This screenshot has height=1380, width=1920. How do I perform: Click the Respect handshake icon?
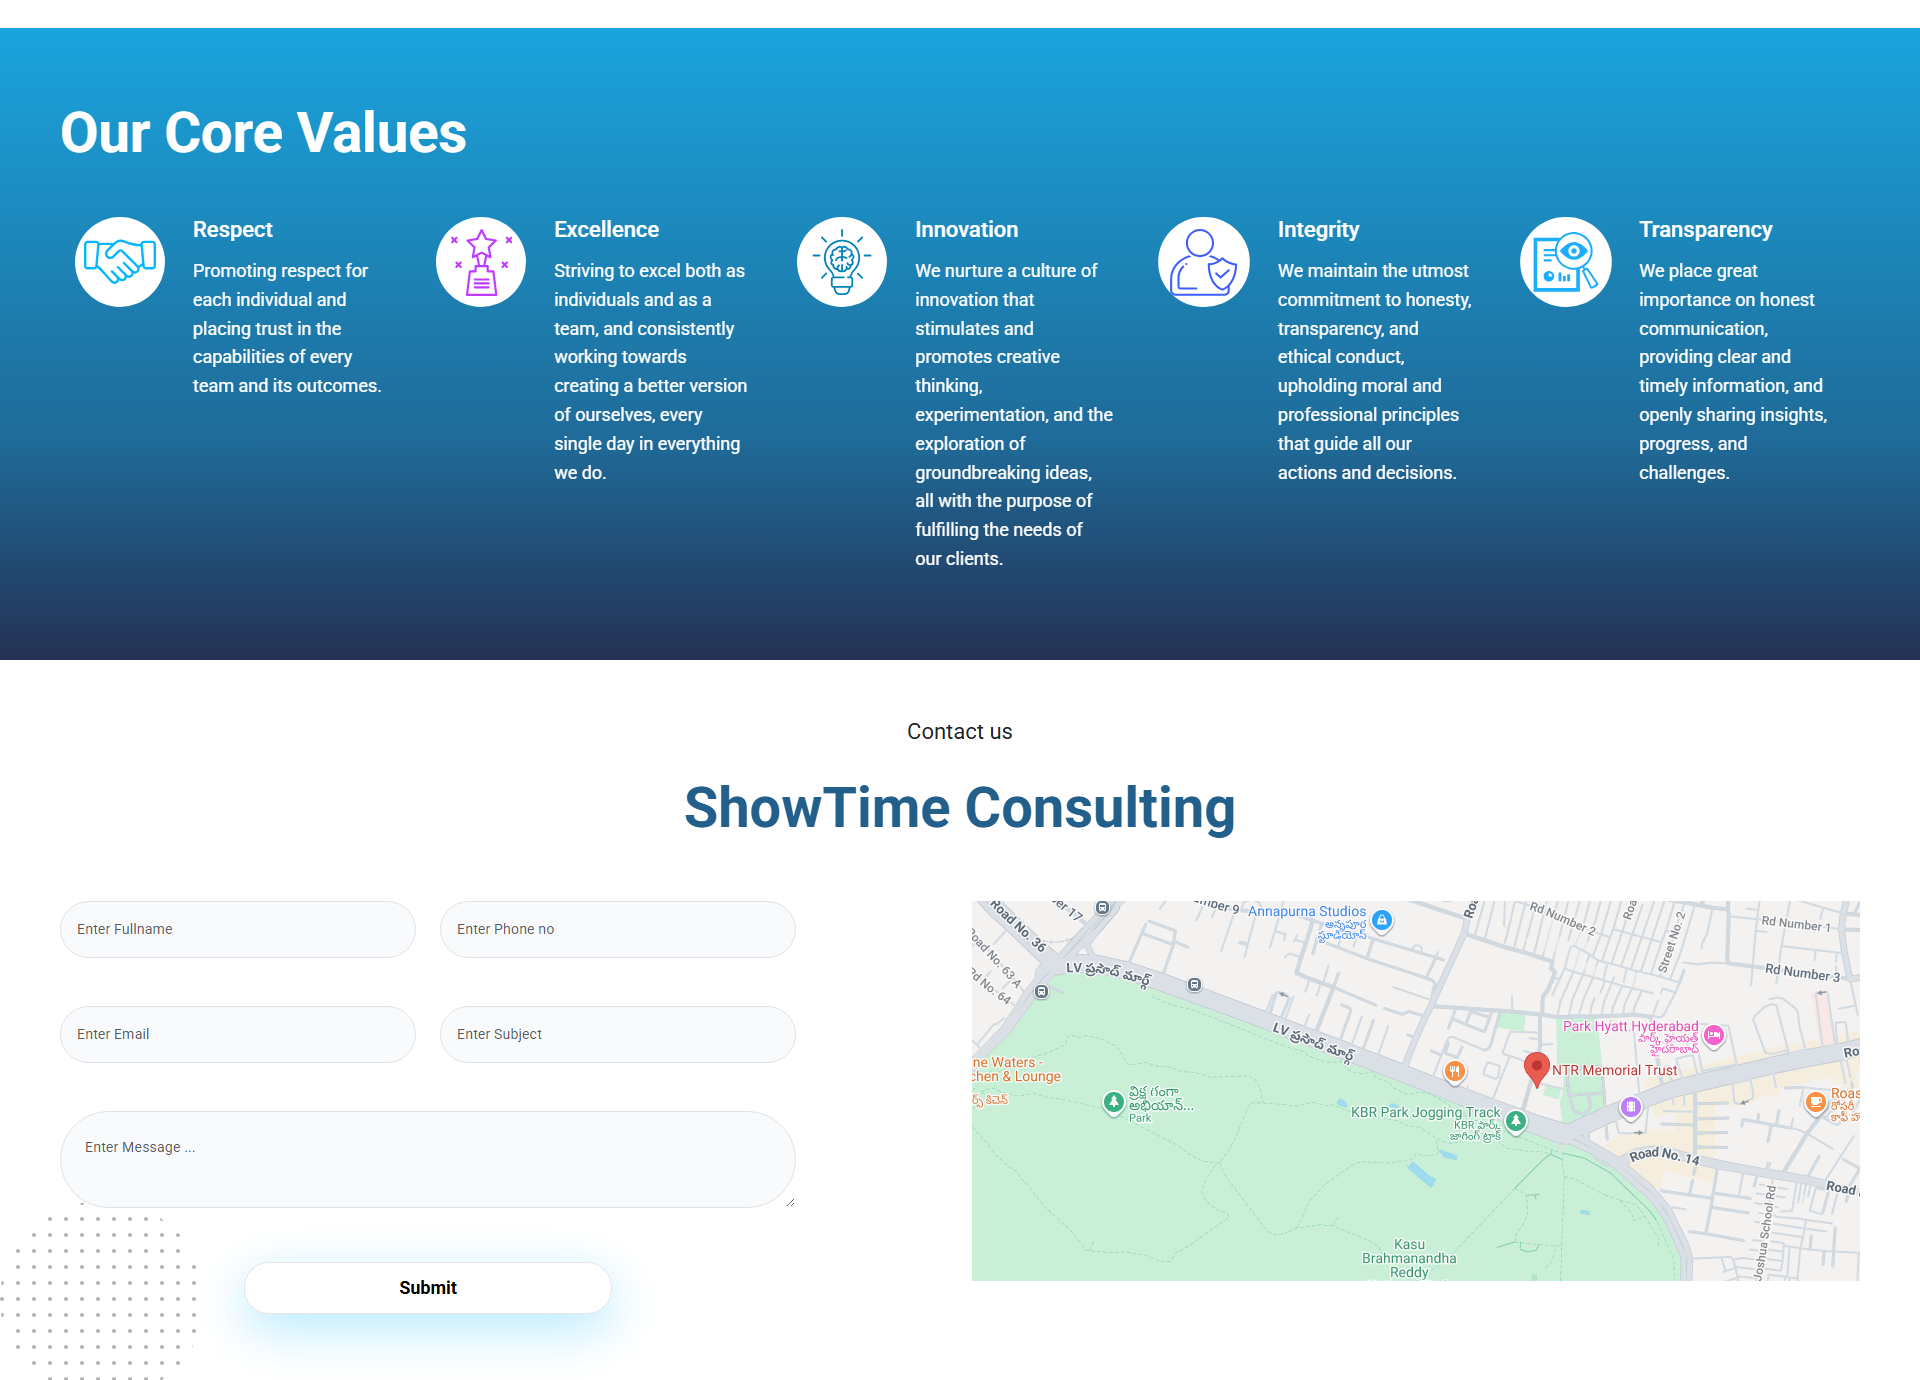(120, 262)
